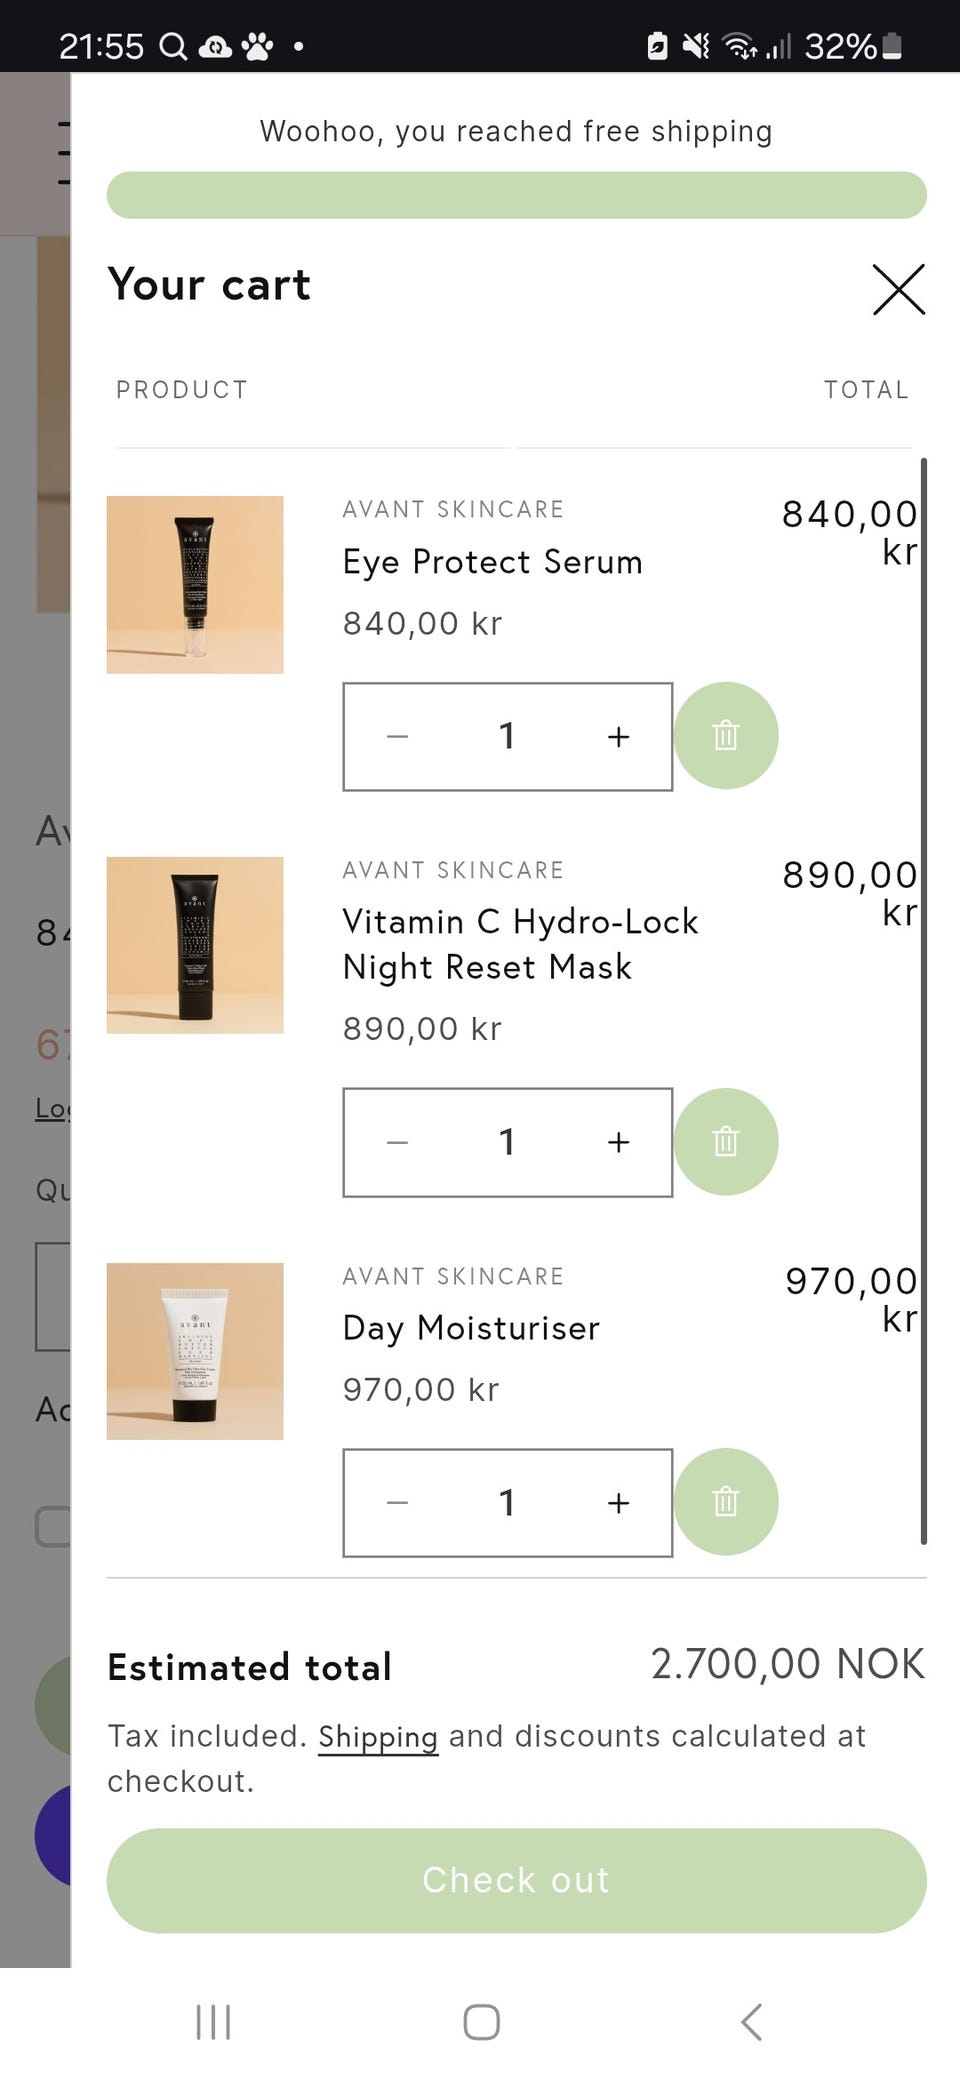Tap the Android back navigation button
The height and width of the screenshot is (2080, 960).
[x=751, y=2021]
